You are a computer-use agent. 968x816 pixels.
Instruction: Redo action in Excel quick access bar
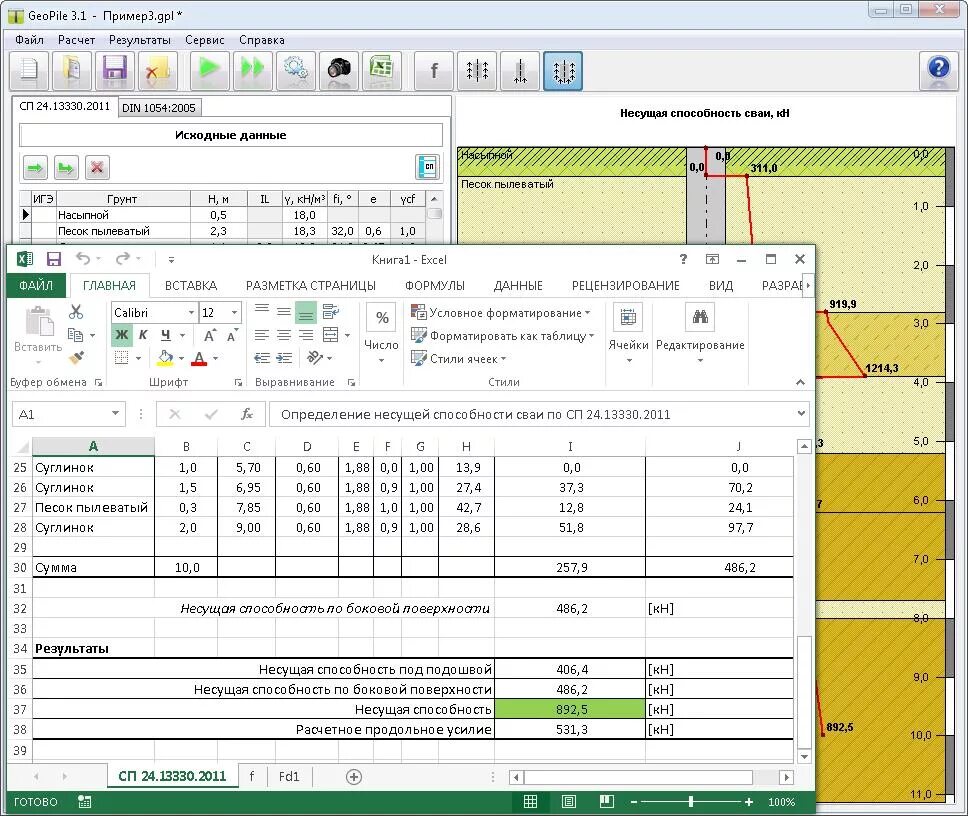tap(123, 259)
